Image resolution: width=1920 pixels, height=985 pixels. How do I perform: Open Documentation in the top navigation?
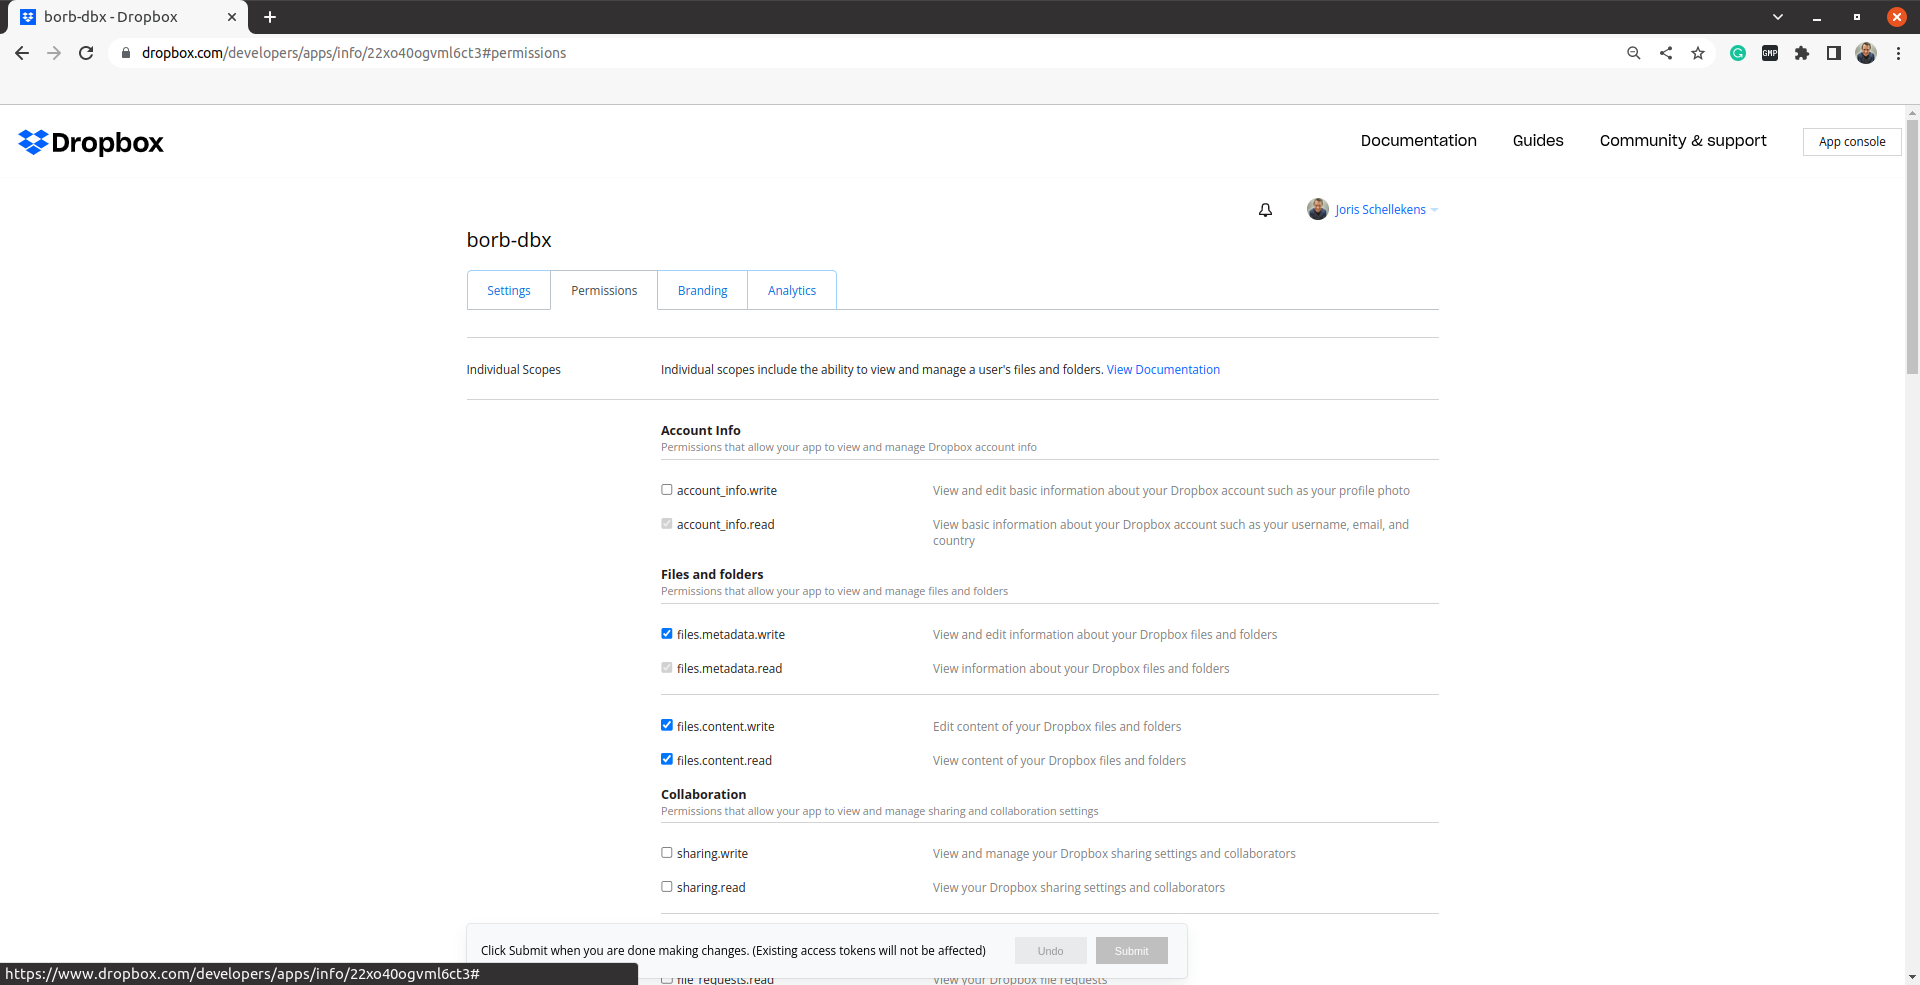pyautogui.click(x=1418, y=141)
